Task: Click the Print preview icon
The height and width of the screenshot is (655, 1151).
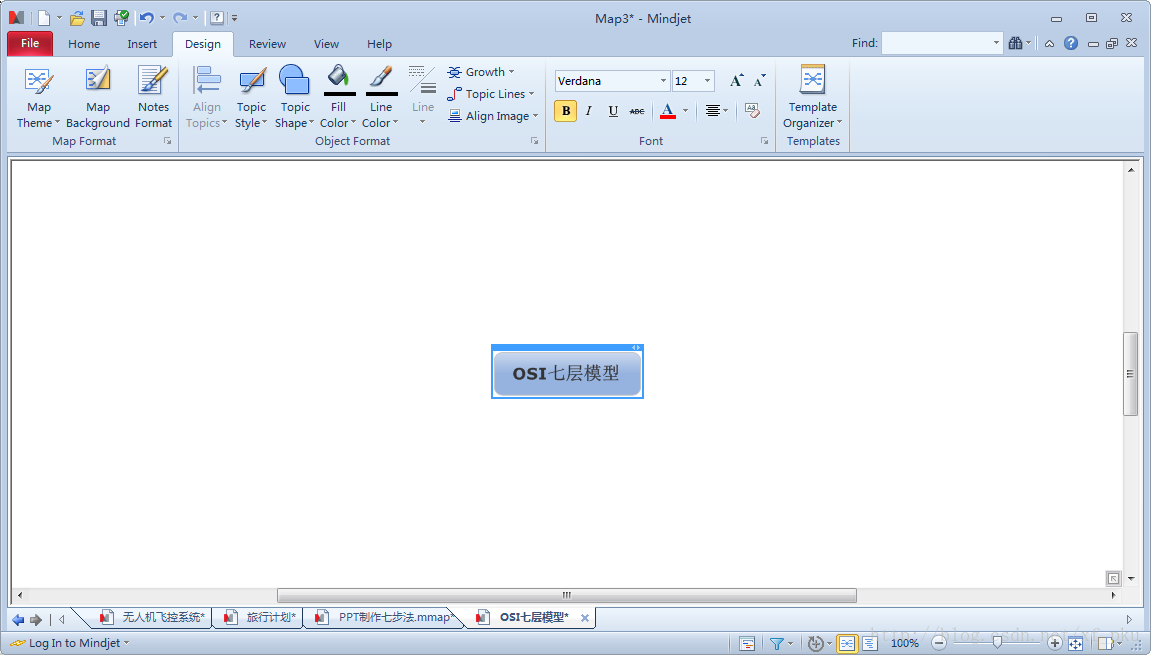Action: click(121, 18)
